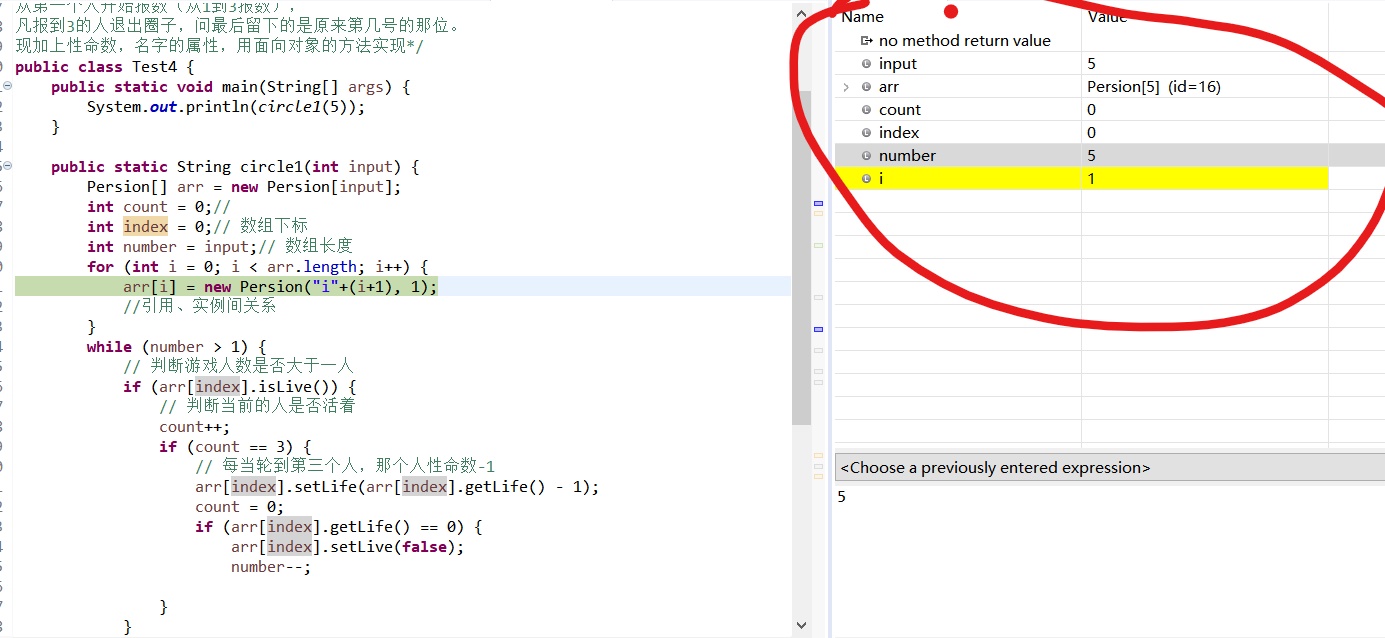Click the 'System.out.println(circle1(5));' line
This screenshot has height=638, width=1385.
click(x=226, y=107)
